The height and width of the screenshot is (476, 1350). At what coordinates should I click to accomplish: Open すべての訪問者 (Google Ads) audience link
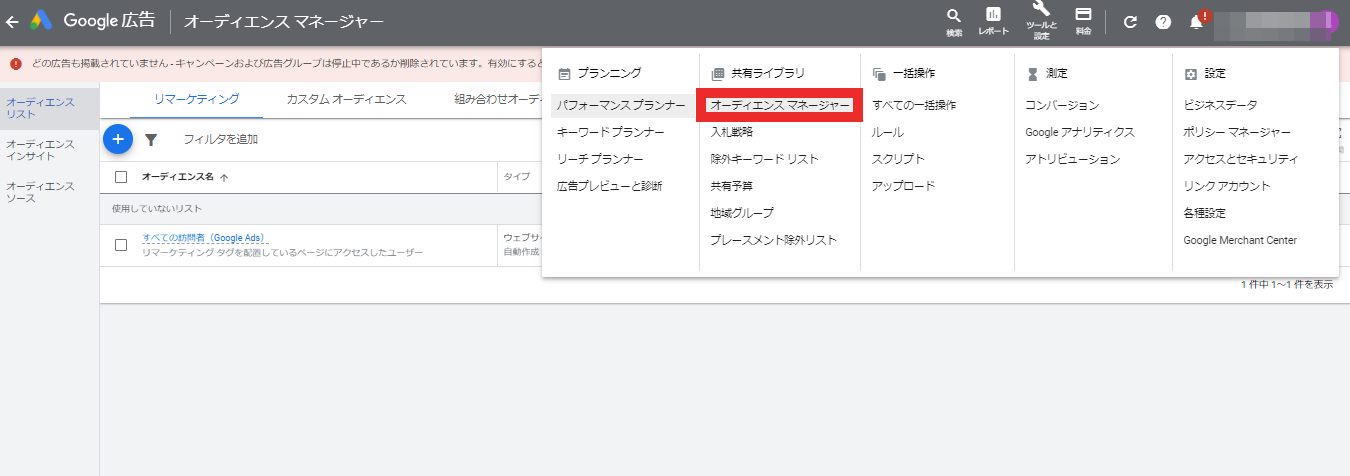tap(205, 238)
